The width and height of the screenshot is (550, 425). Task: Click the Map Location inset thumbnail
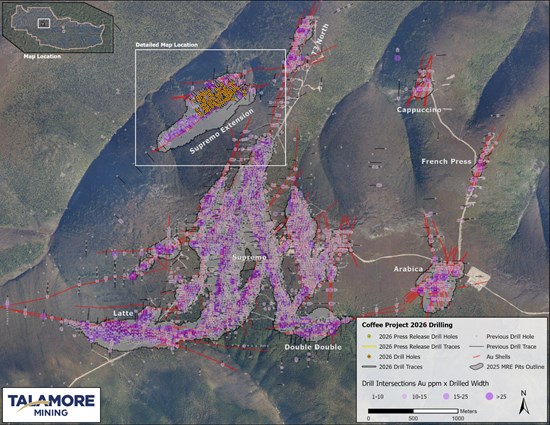[58, 28]
